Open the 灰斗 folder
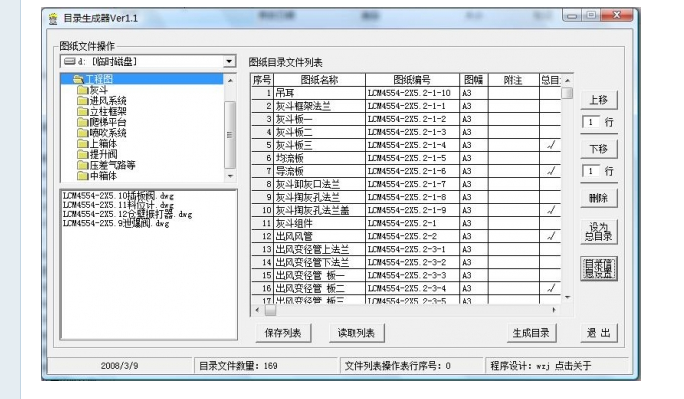This screenshot has height=399, width=684. click(99, 90)
